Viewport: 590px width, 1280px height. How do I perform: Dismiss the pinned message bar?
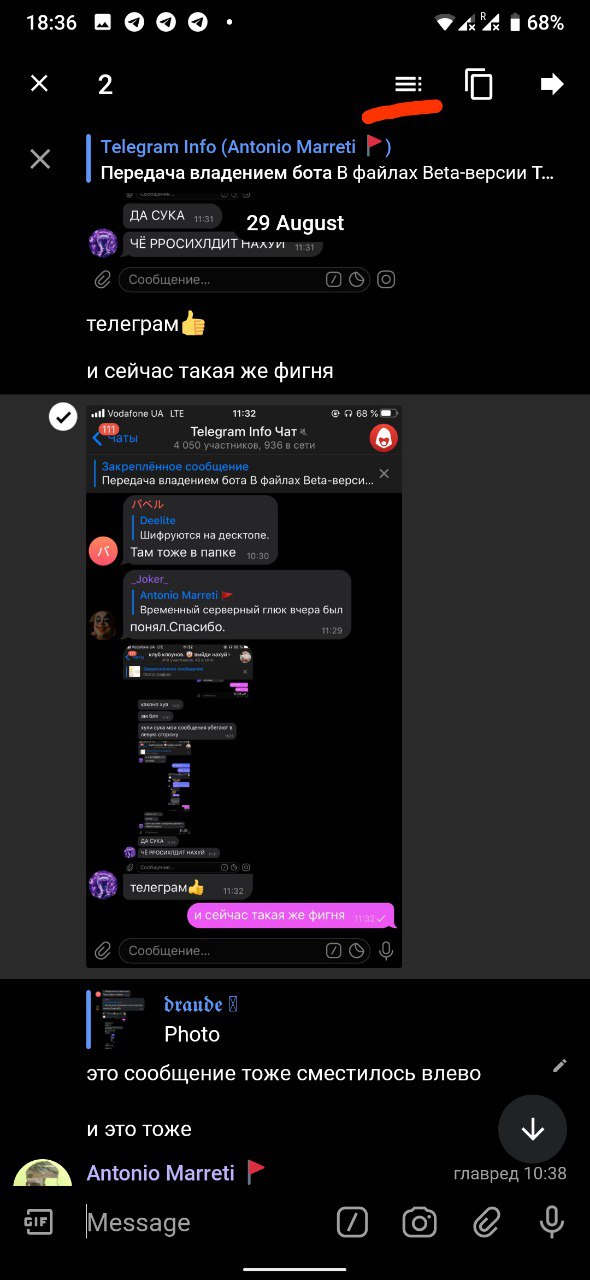point(40,159)
